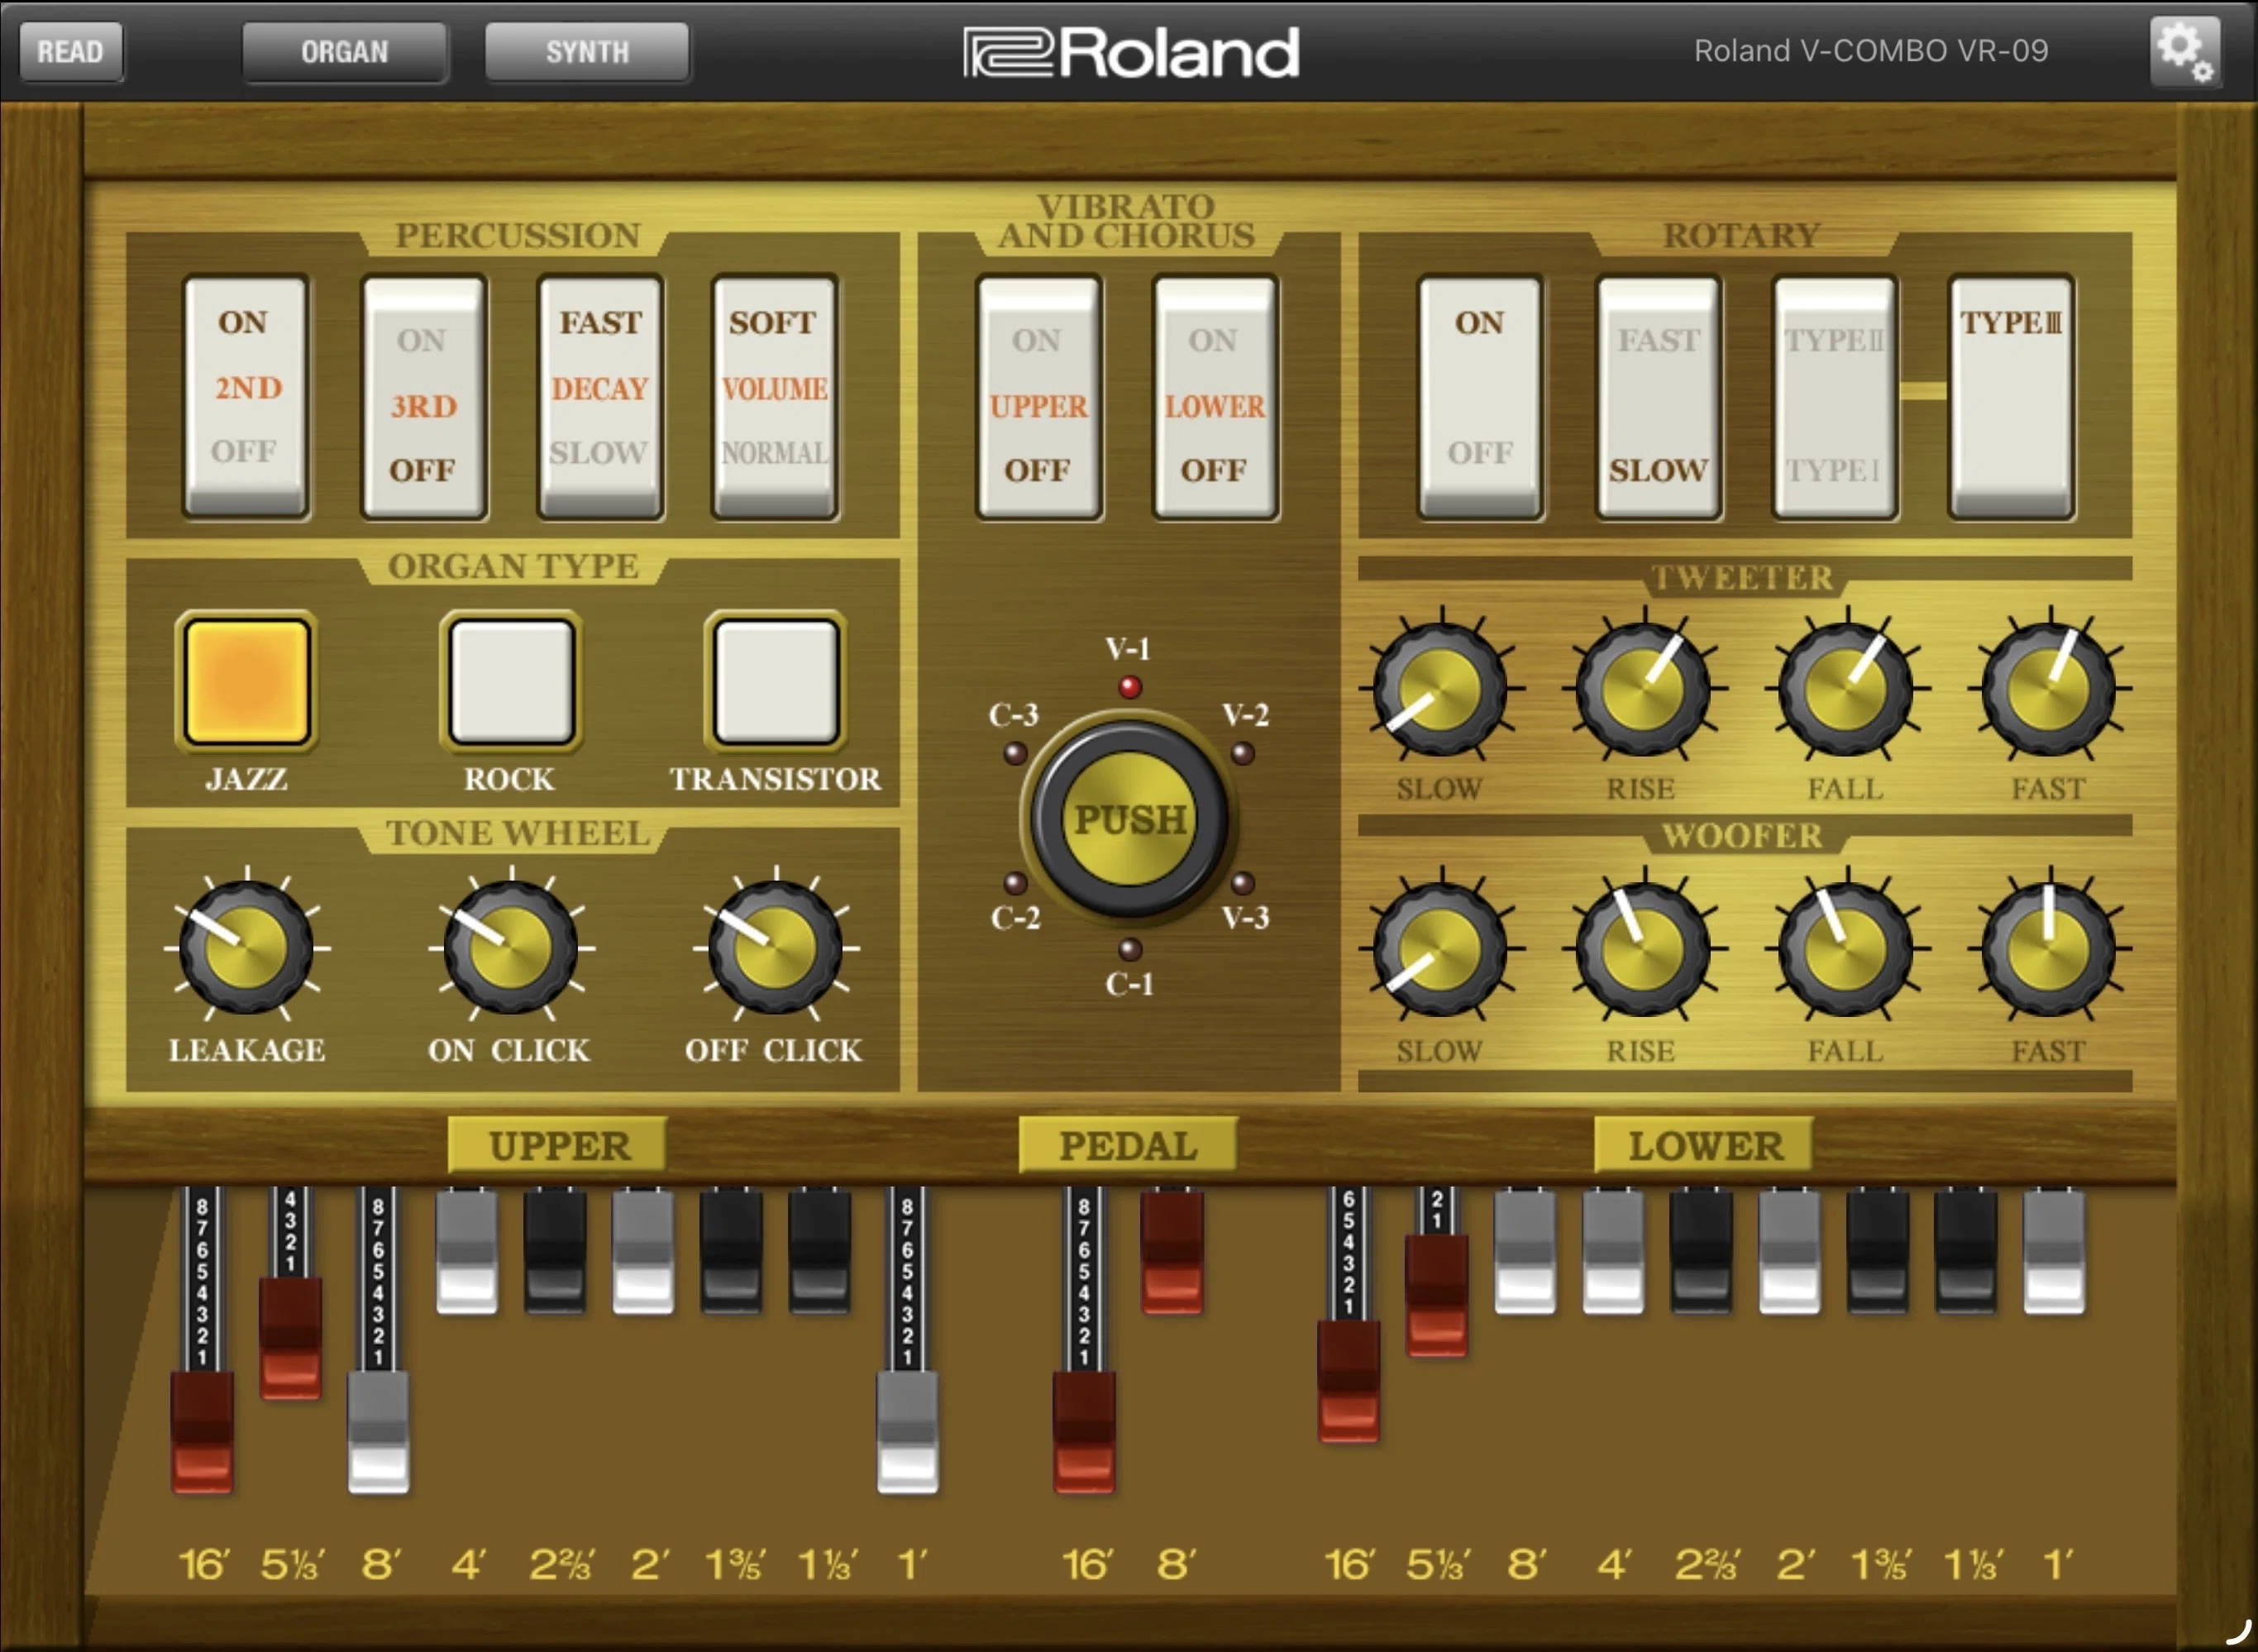Image resolution: width=2258 pixels, height=1652 pixels.
Task: Toggle the vibrato LOWER switch
Action: tap(1215, 397)
